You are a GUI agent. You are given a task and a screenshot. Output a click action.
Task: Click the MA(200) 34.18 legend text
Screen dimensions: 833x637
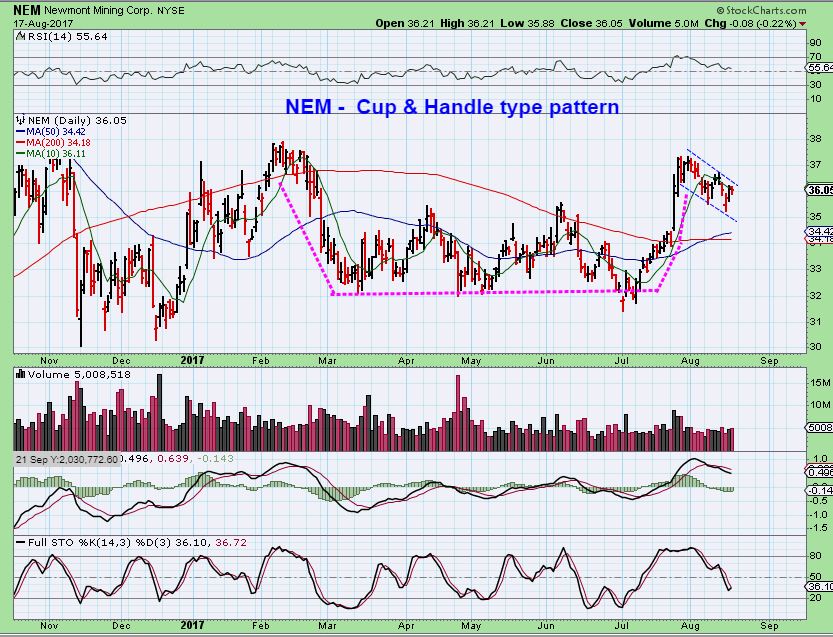pos(58,142)
